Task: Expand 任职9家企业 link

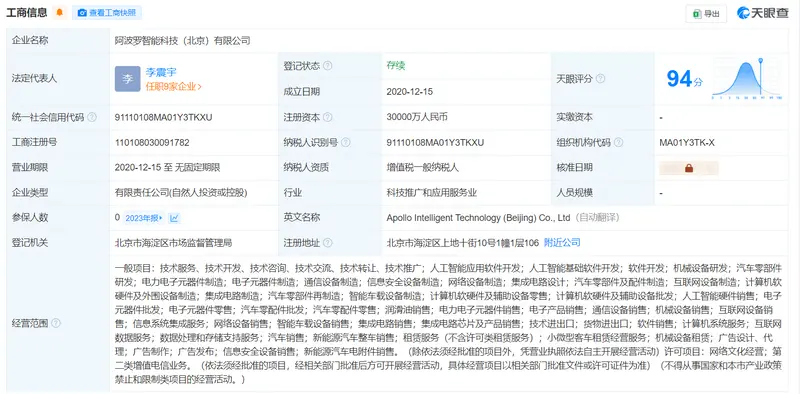Action: coord(173,86)
